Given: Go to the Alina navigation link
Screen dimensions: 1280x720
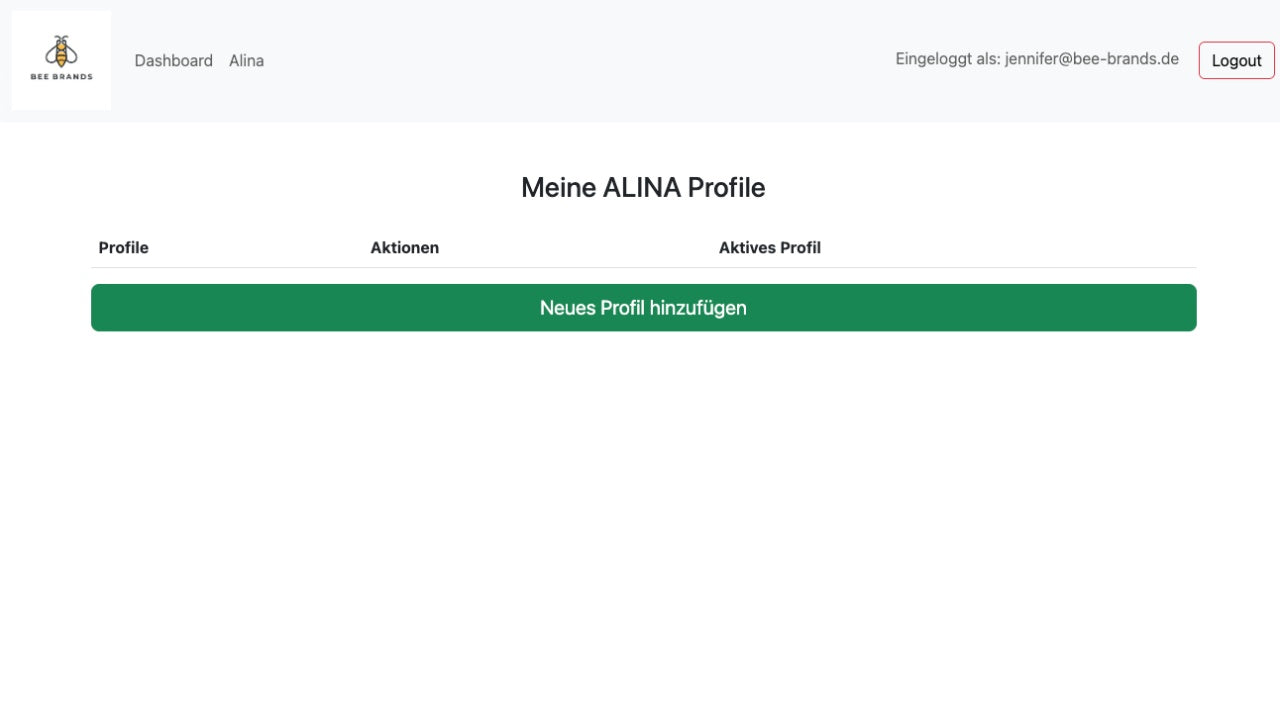Looking at the screenshot, I should (x=246, y=60).
